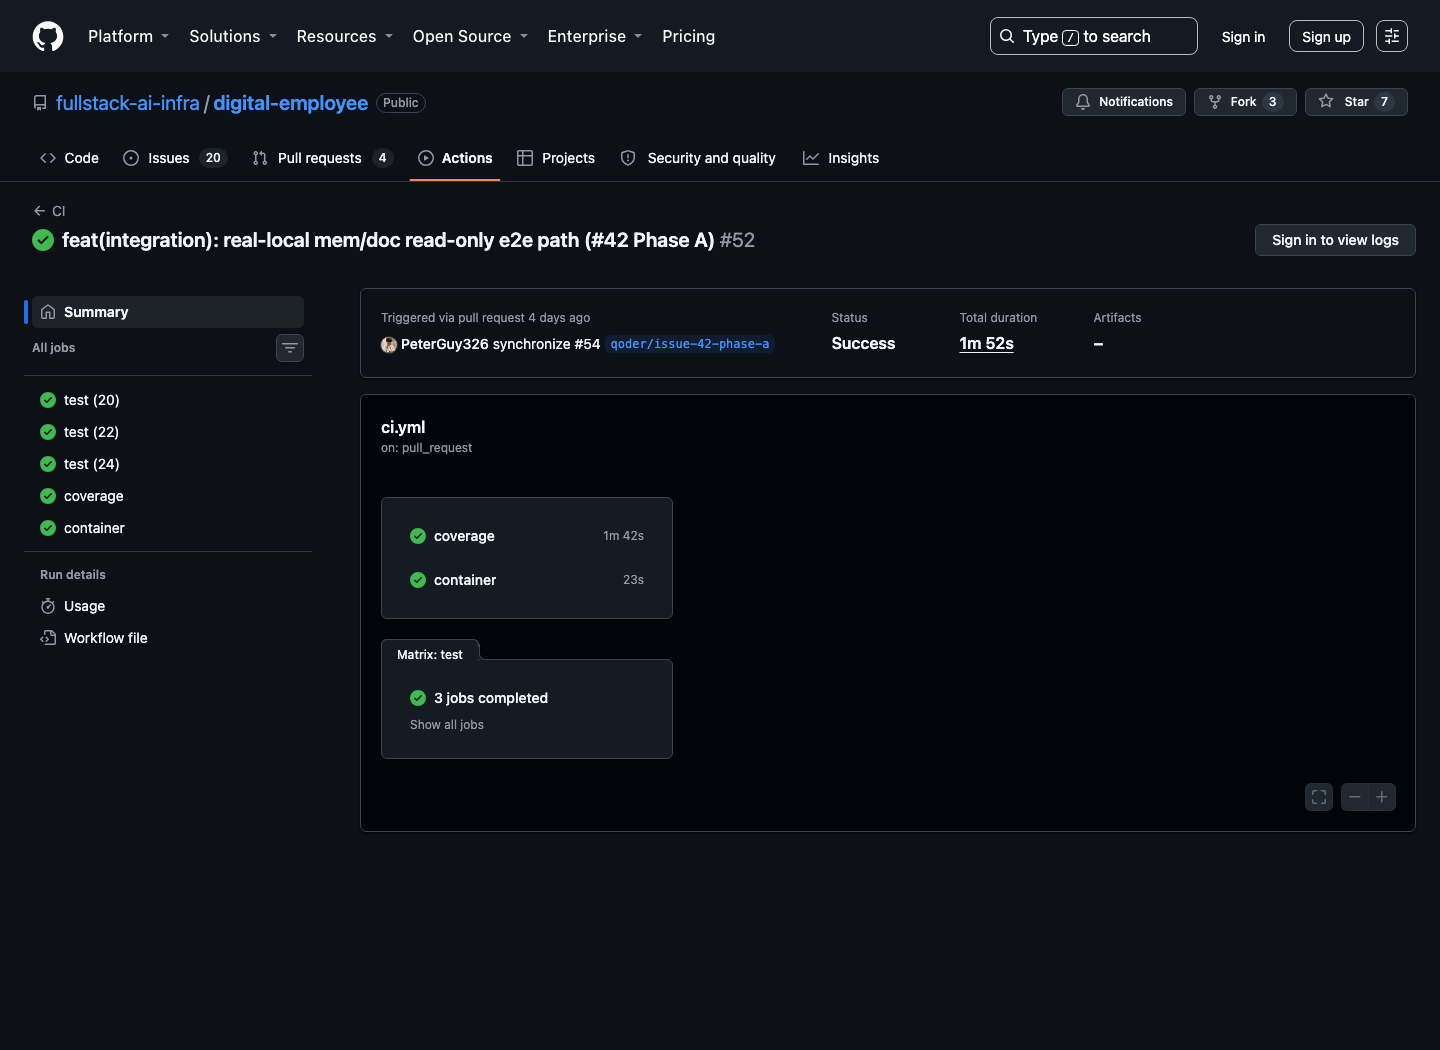Switch to Security and quality tab
This screenshot has width=1440, height=1050.
pyautogui.click(x=698, y=158)
